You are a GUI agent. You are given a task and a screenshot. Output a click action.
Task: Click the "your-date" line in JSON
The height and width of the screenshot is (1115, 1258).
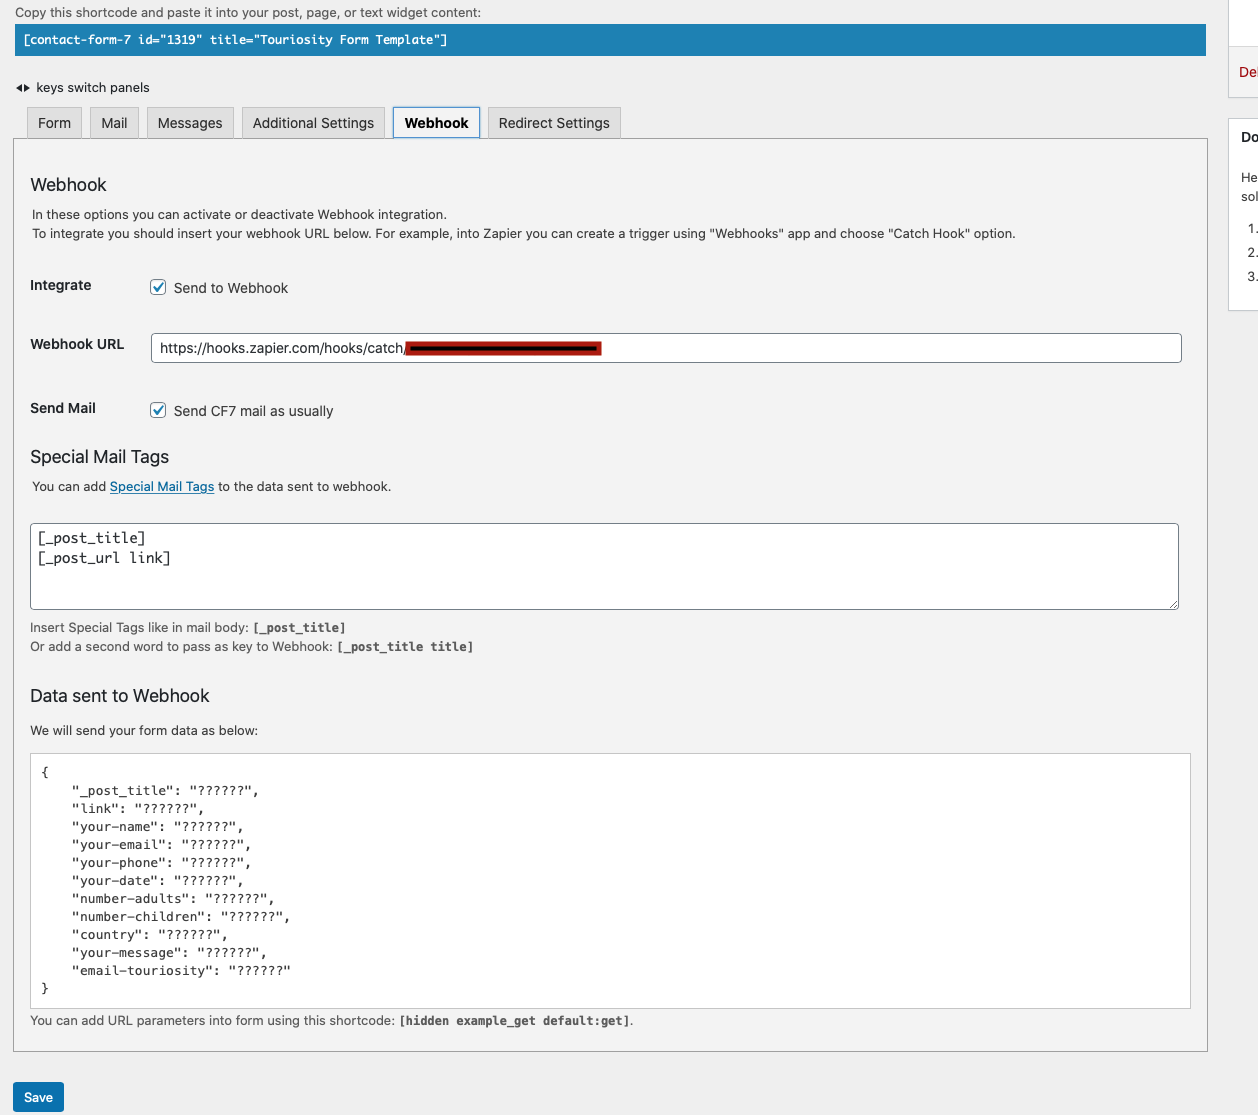click(157, 881)
